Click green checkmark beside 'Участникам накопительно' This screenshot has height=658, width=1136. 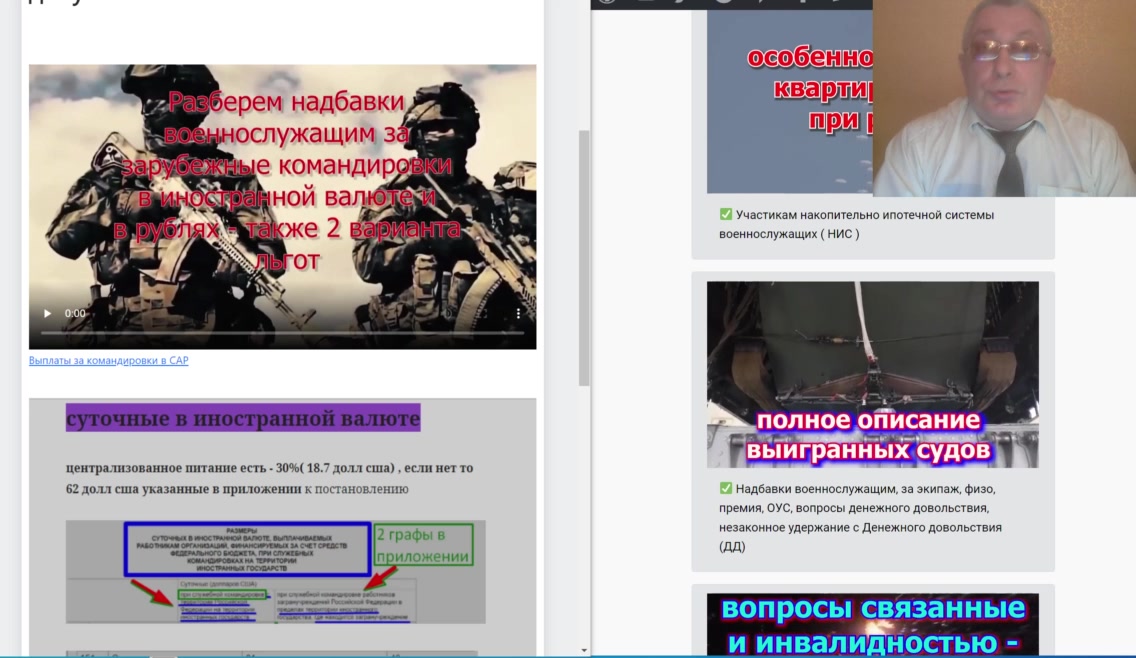coord(726,215)
